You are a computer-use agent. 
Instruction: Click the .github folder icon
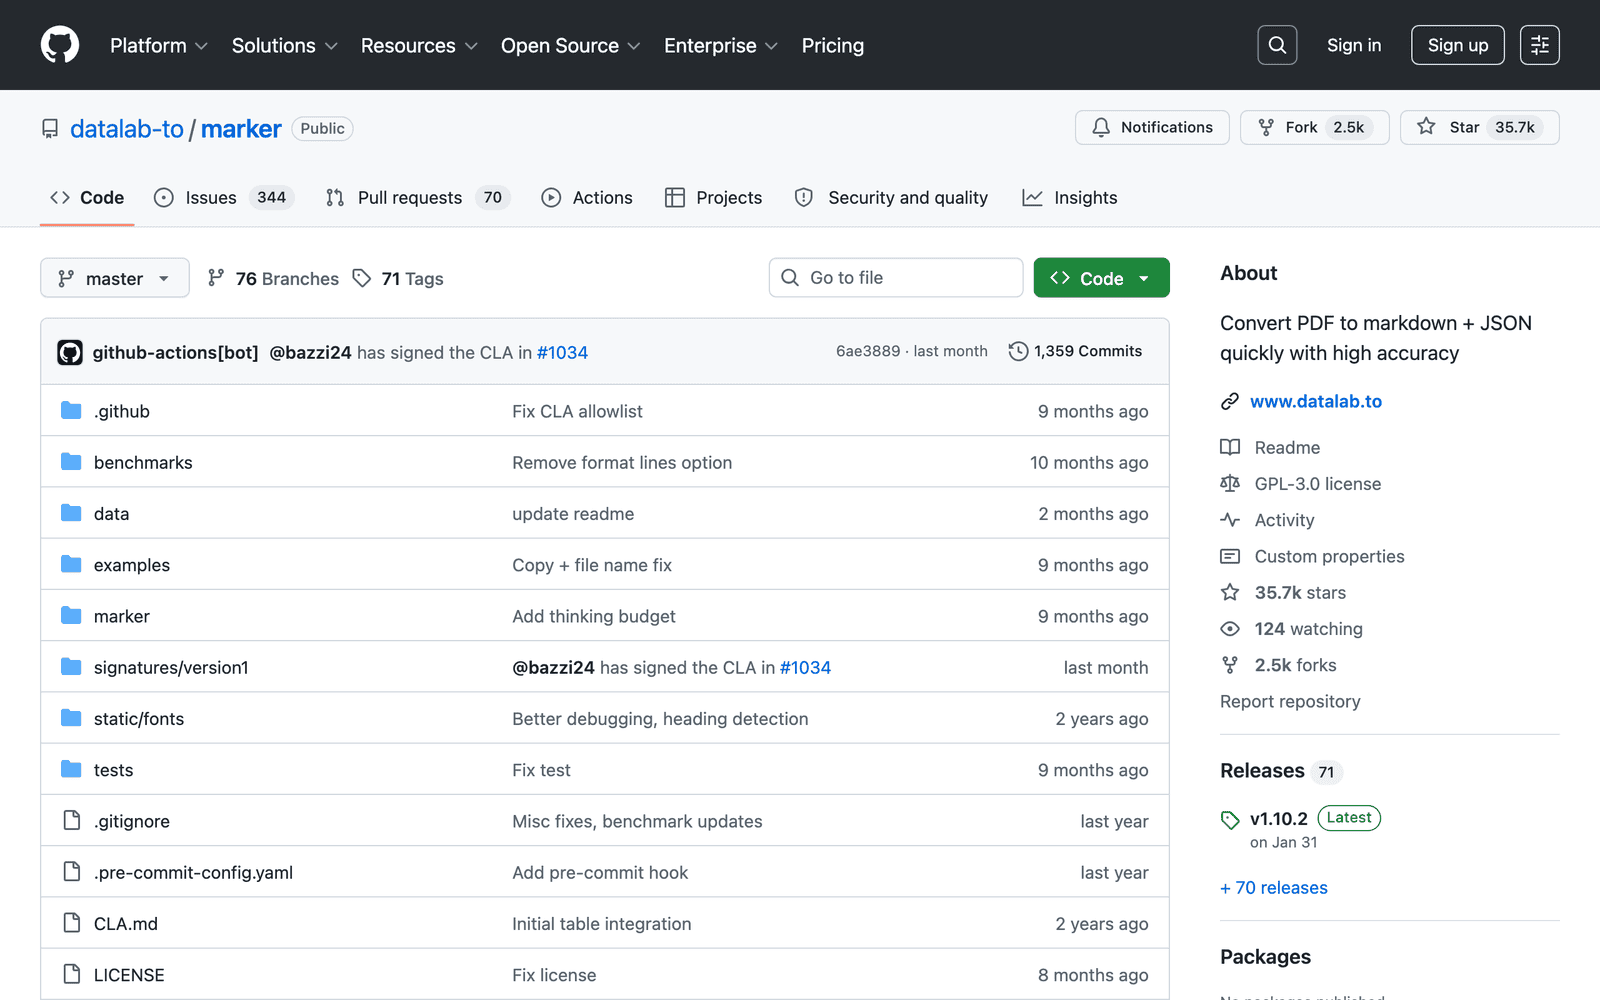click(71, 410)
